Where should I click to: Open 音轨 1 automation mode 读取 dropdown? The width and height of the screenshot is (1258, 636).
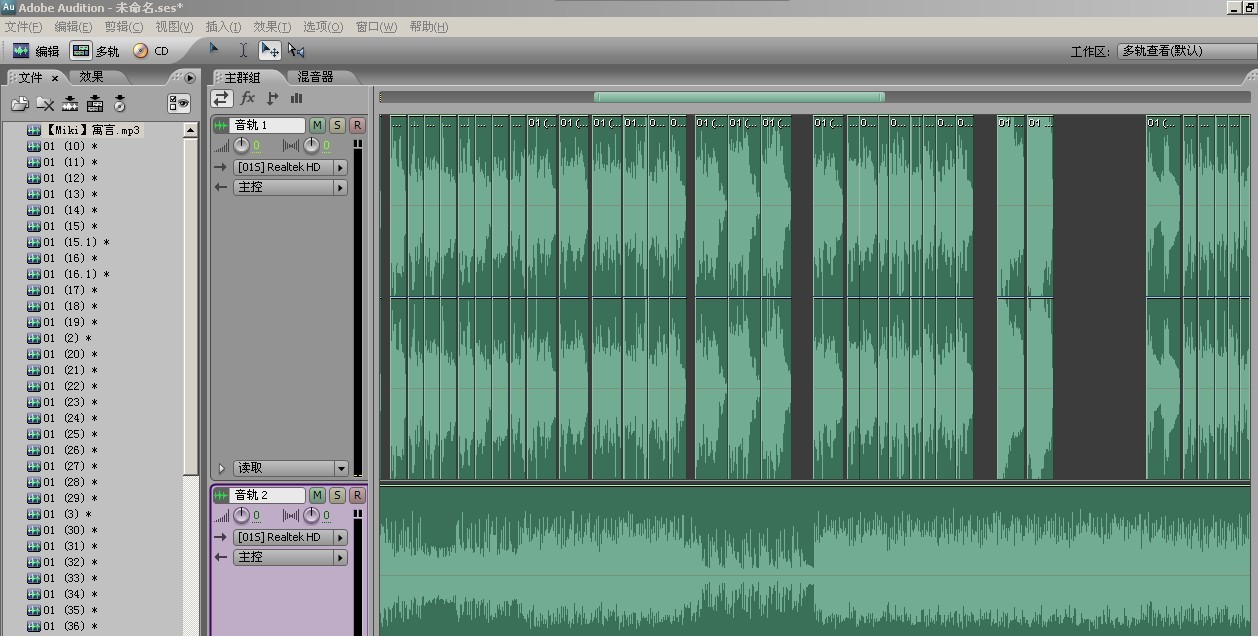click(290, 468)
